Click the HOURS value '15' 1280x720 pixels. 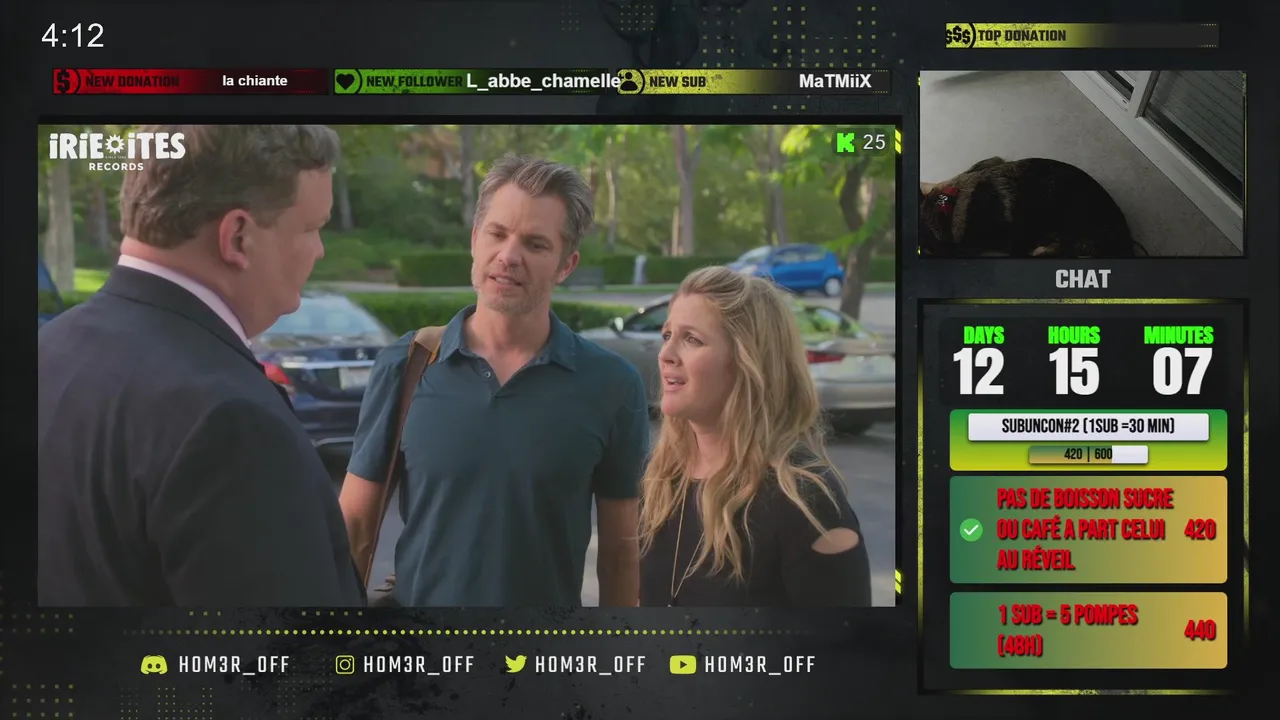click(1075, 373)
